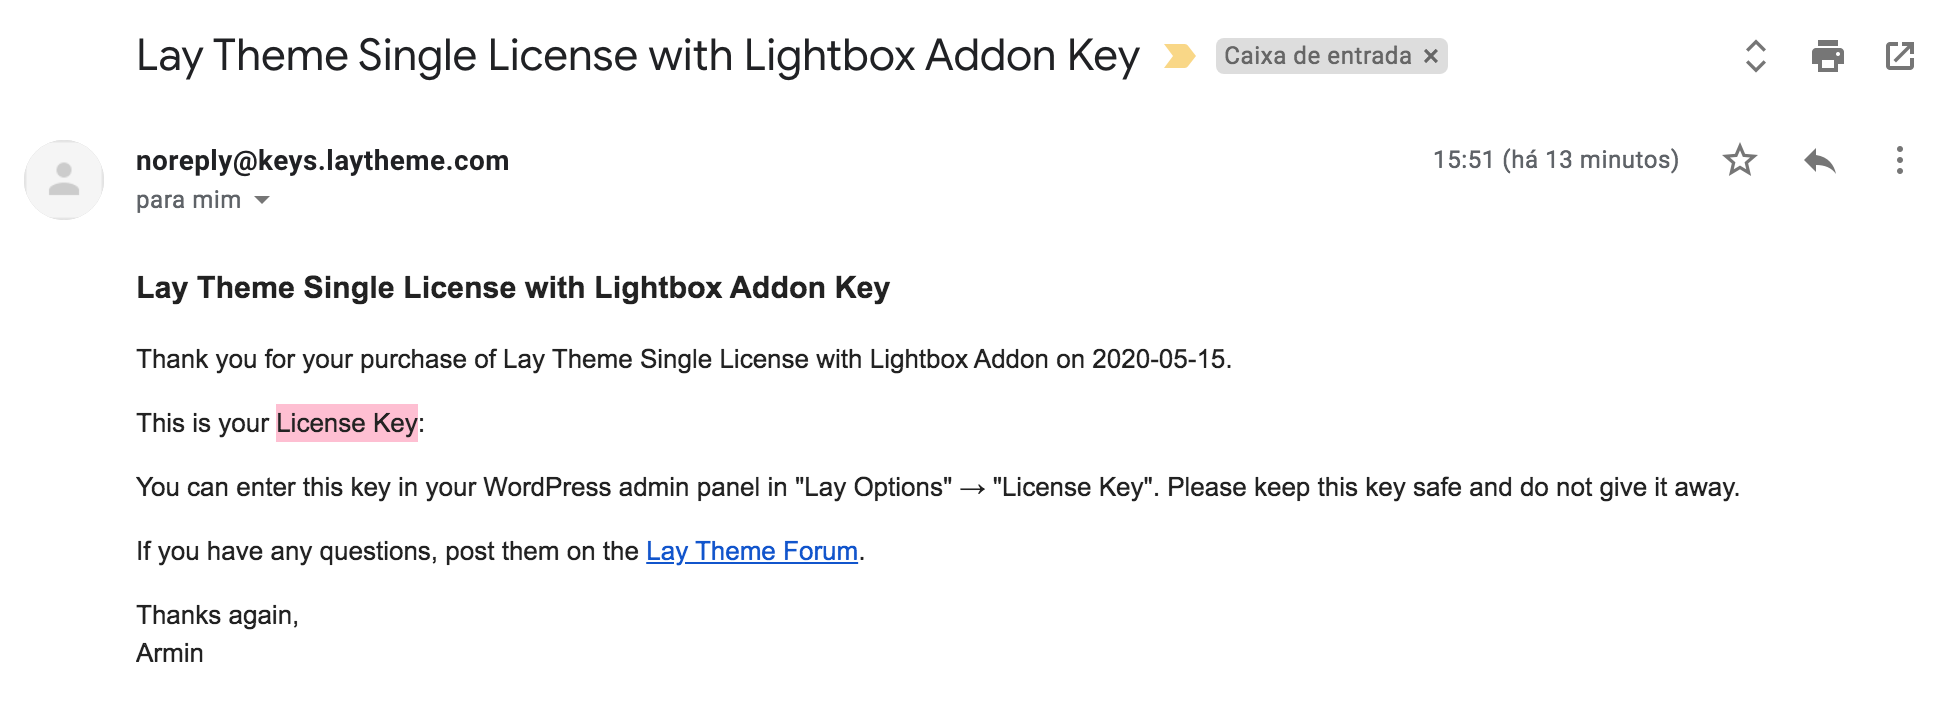Reply using the arrow icon
The width and height of the screenshot is (1950, 724).
pos(1820,160)
